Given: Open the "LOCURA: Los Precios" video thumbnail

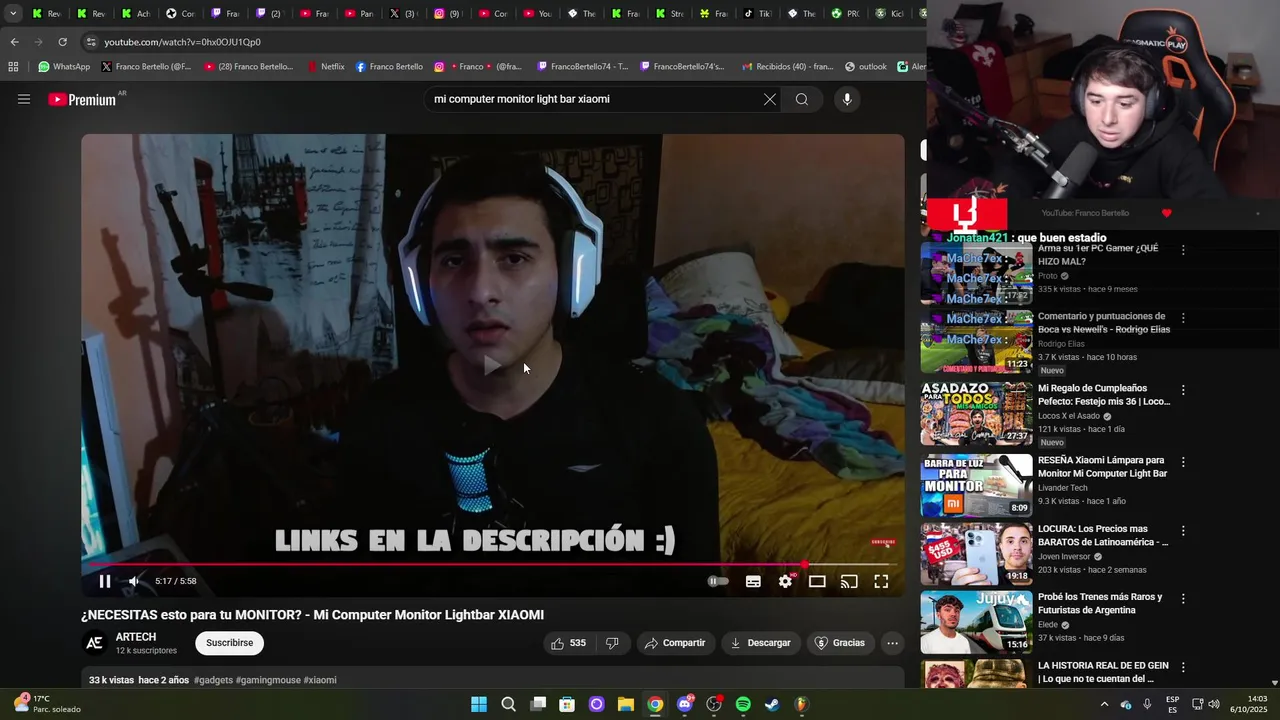Looking at the screenshot, I should pyautogui.click(x=976, y=553).
